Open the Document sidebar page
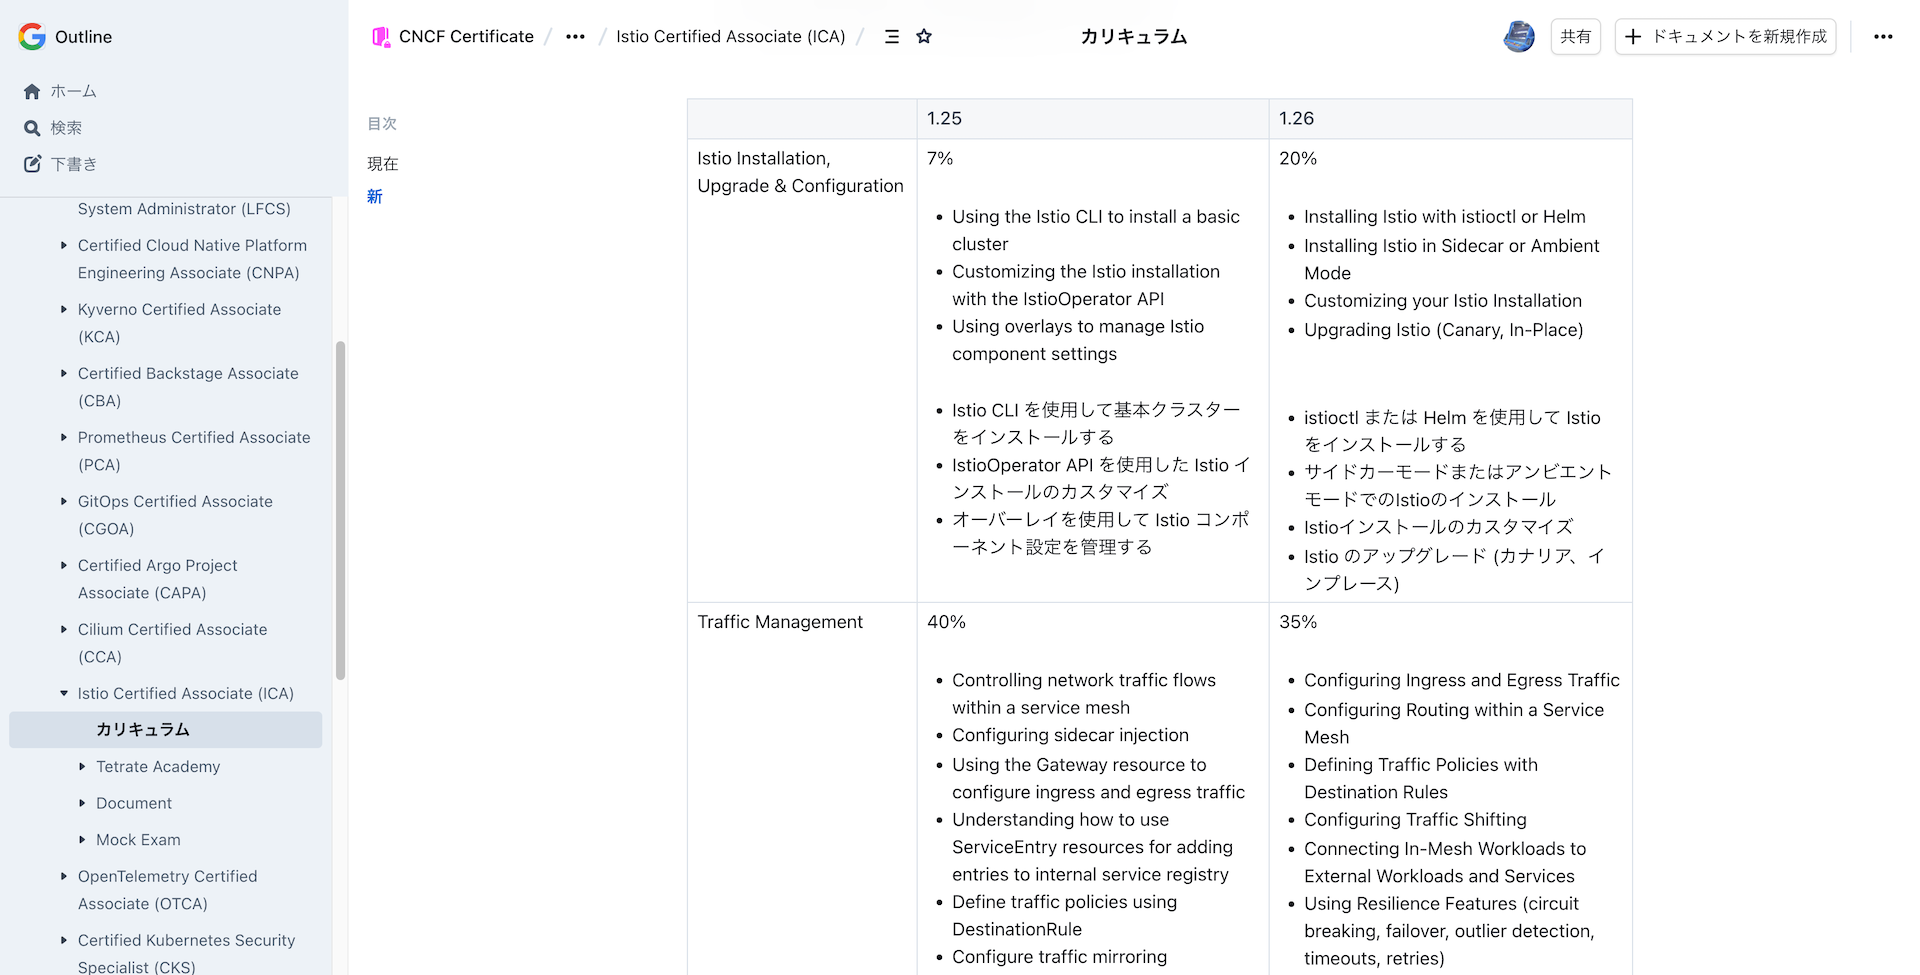The height and width of the screenshot is (975, 1920). click(x=134, y=803)
